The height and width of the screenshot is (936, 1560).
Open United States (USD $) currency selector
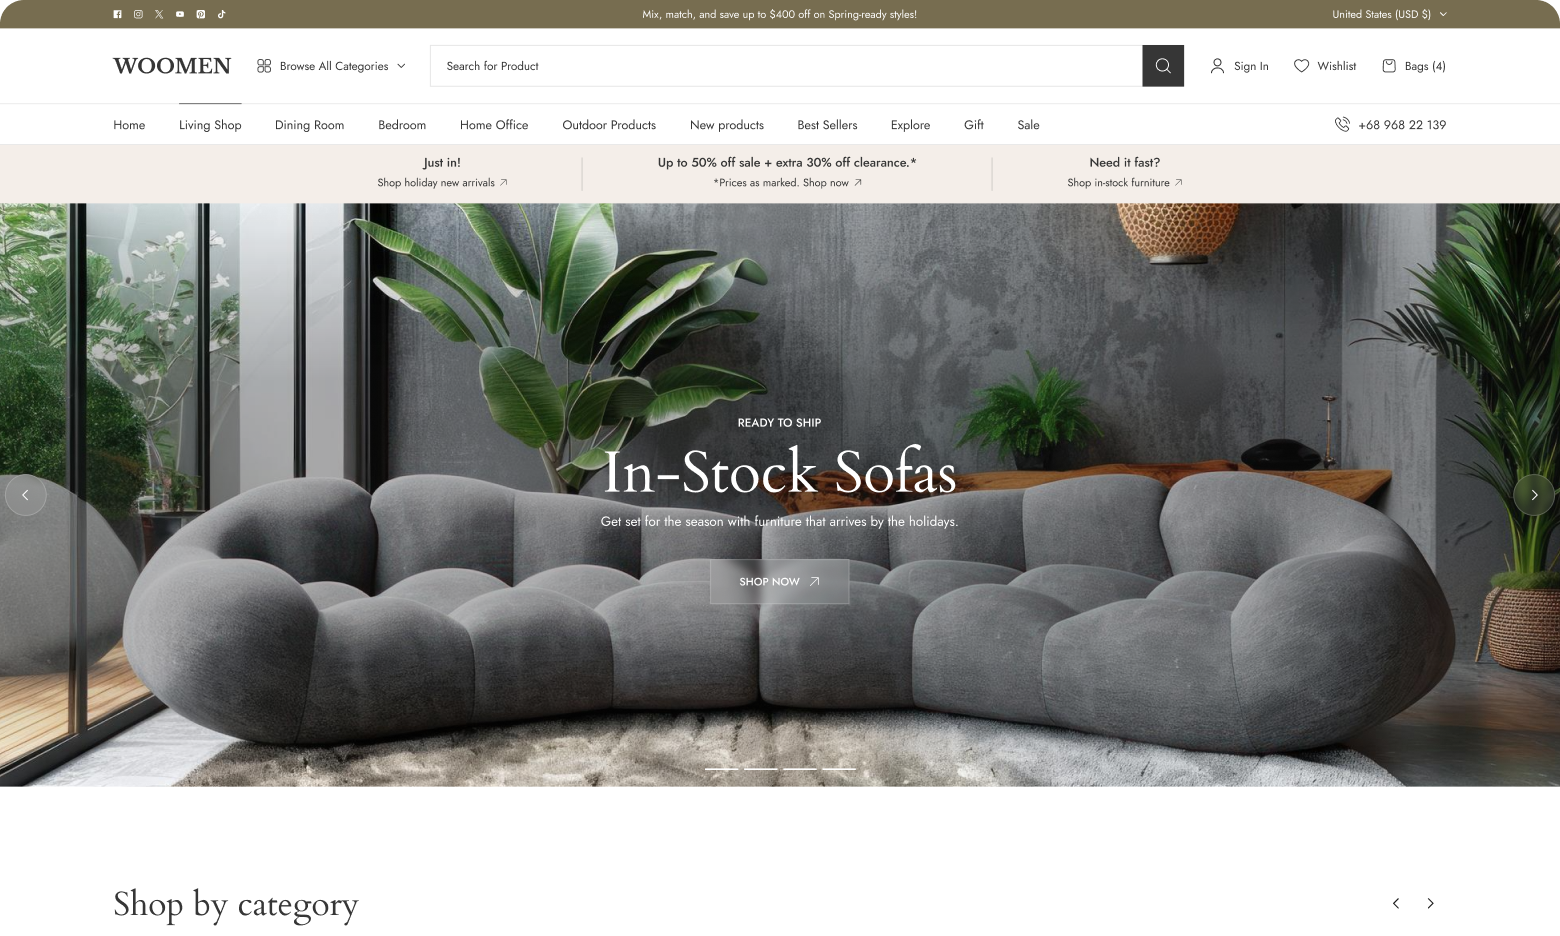click(1389, 14)
